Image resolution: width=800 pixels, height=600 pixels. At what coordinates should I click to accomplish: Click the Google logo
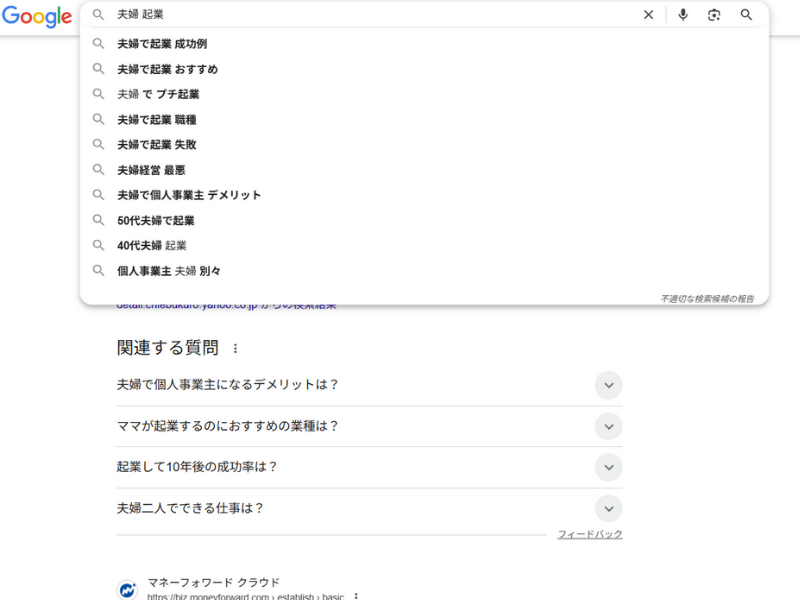pos(36,16)
